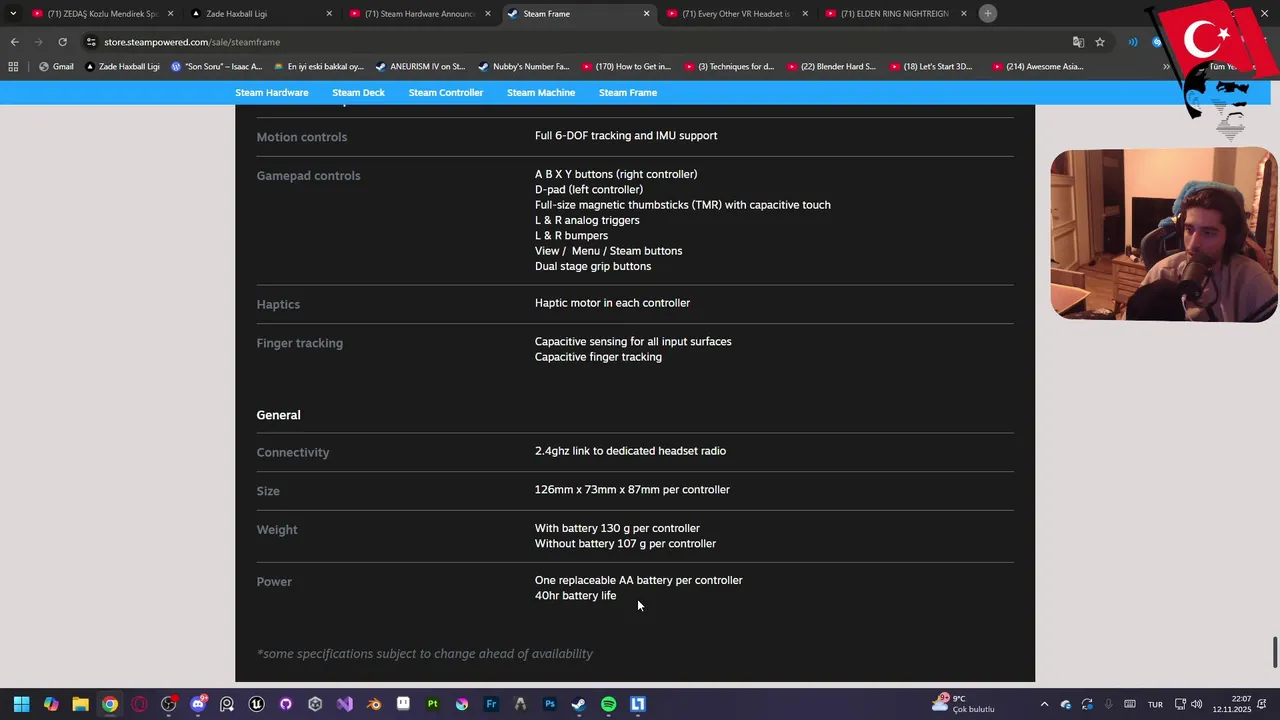Open Opera GX from the taskbar

coord(139,704)
